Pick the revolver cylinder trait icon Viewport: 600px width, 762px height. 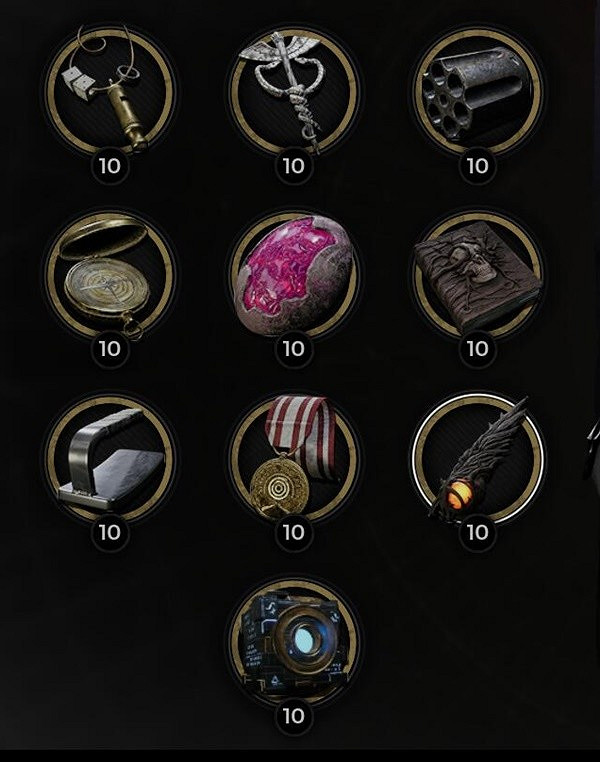[477, 91]
